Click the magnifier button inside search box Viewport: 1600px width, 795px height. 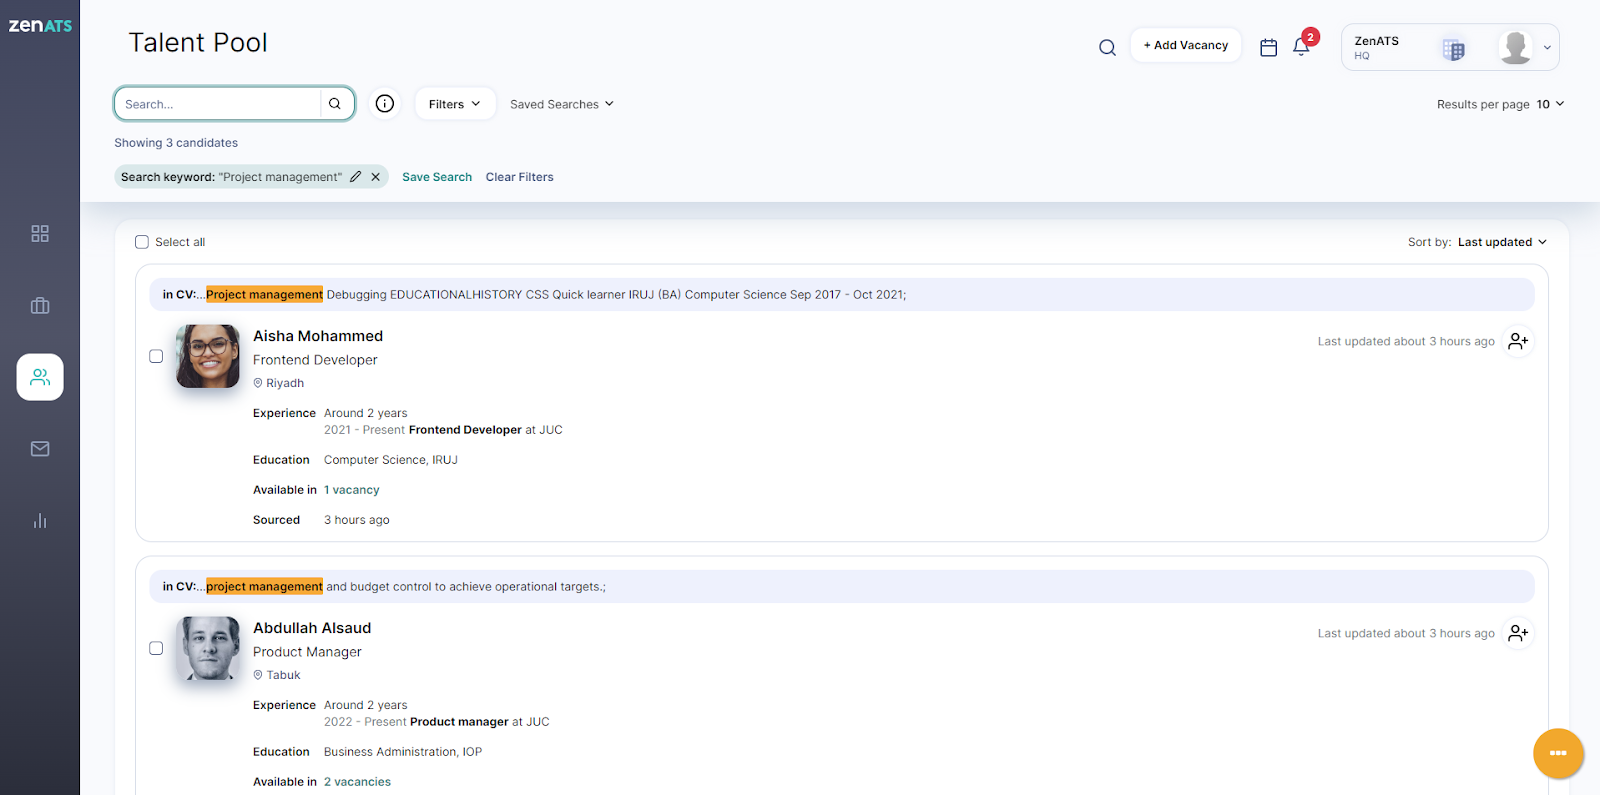[335, 104]
